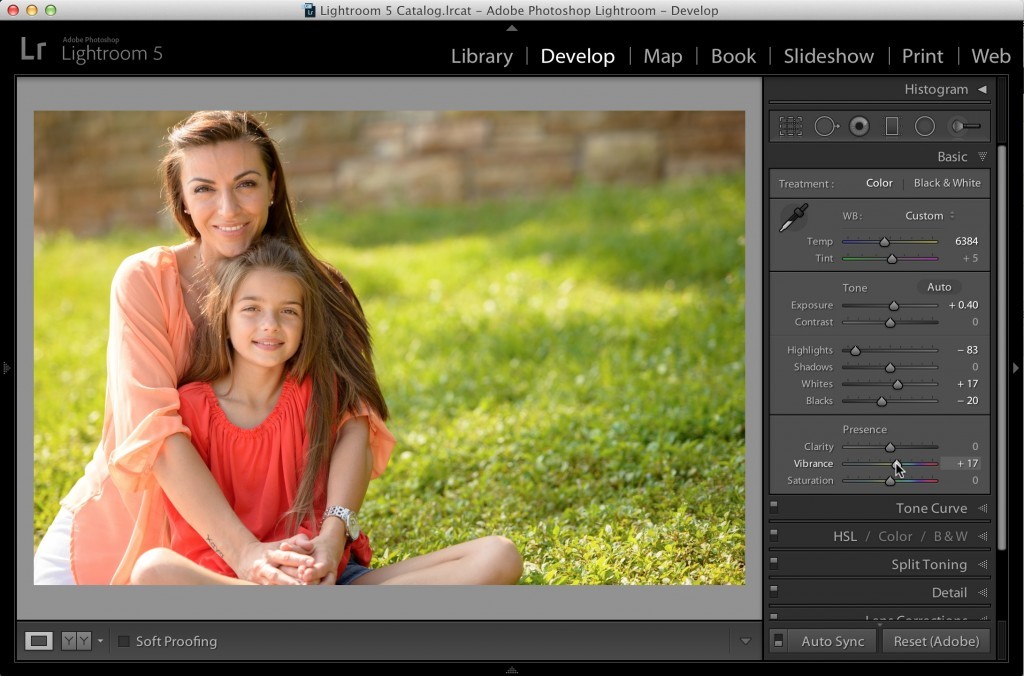The width and height of the screenshot is (1024, 676).
Task: Toggle Split Toning panel on/off switch
Action: pos(774,562)
